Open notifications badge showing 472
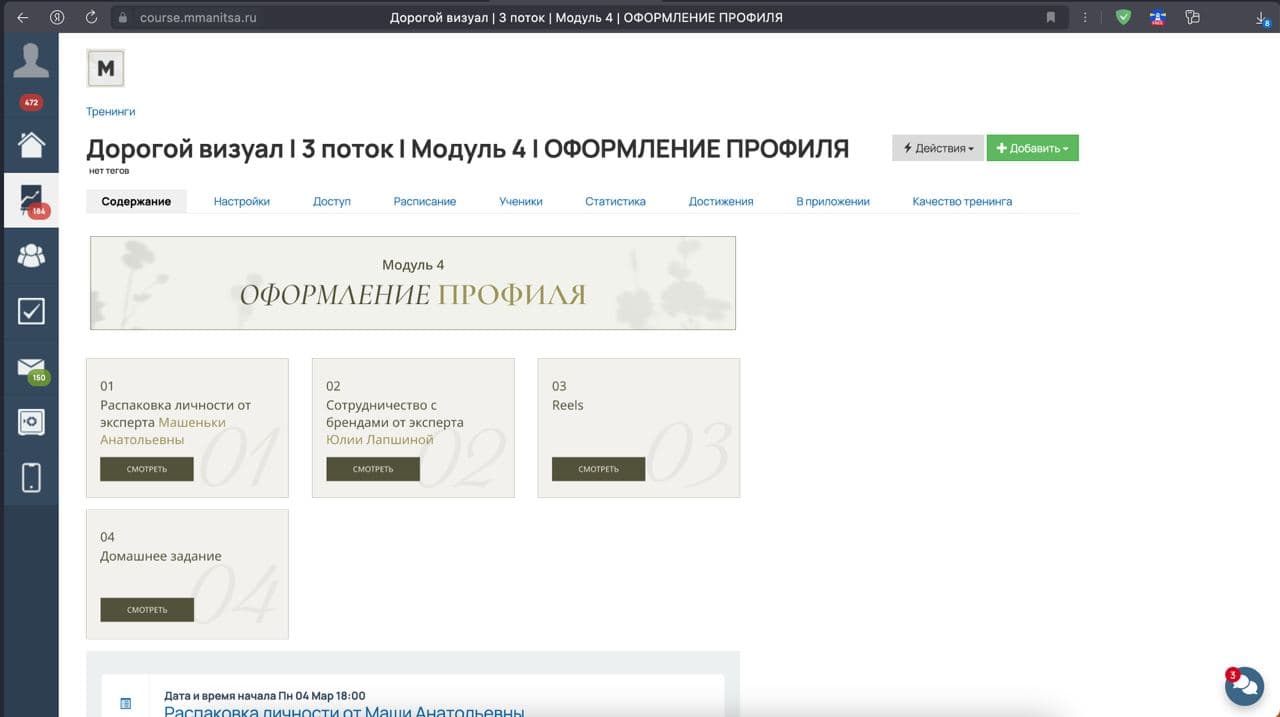 tap(31, 102)
